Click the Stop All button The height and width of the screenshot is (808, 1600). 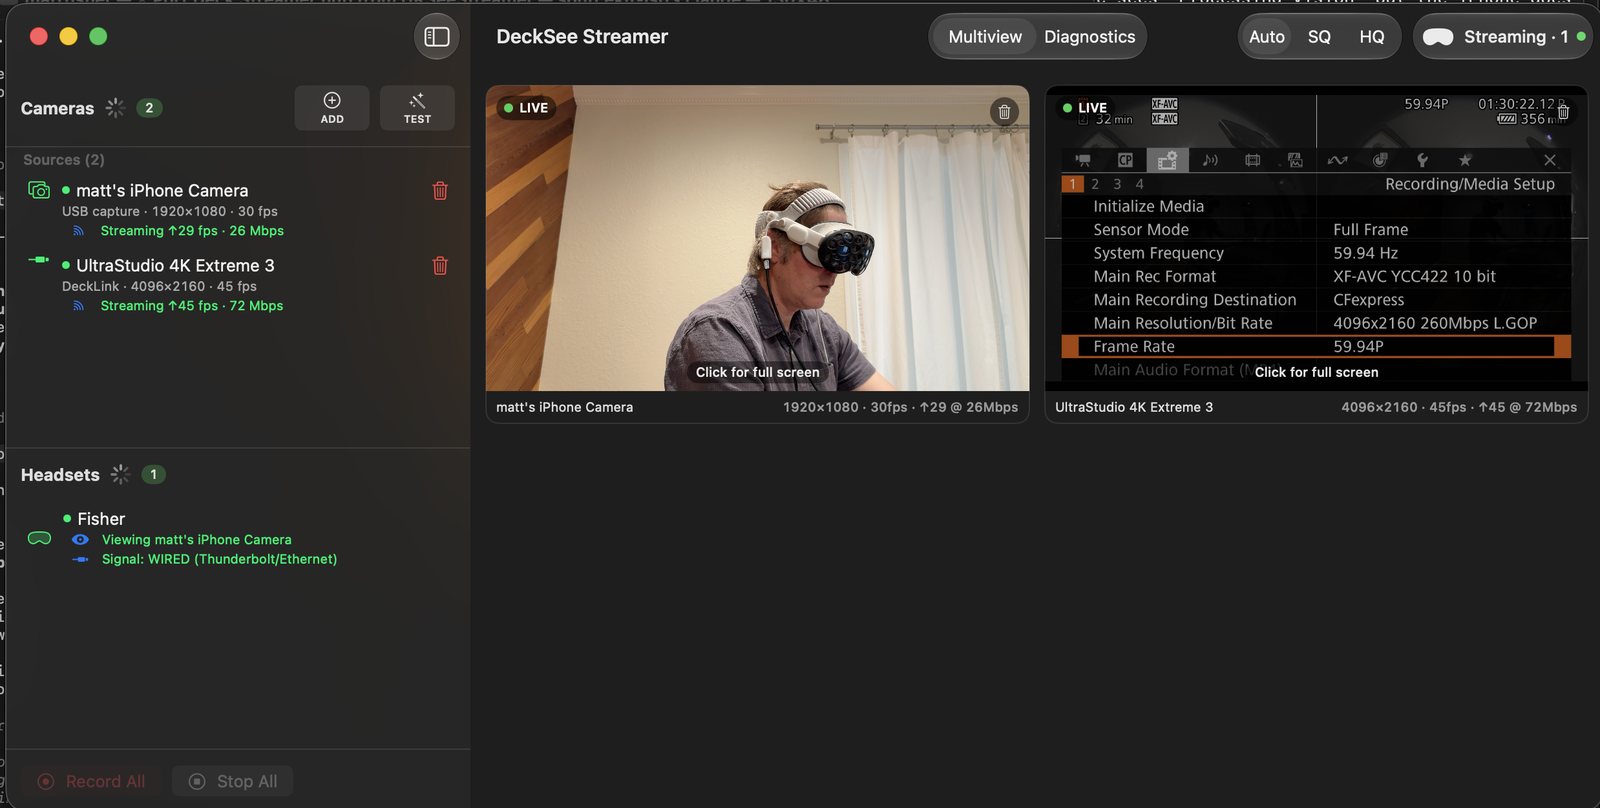[x=233, y=782]
